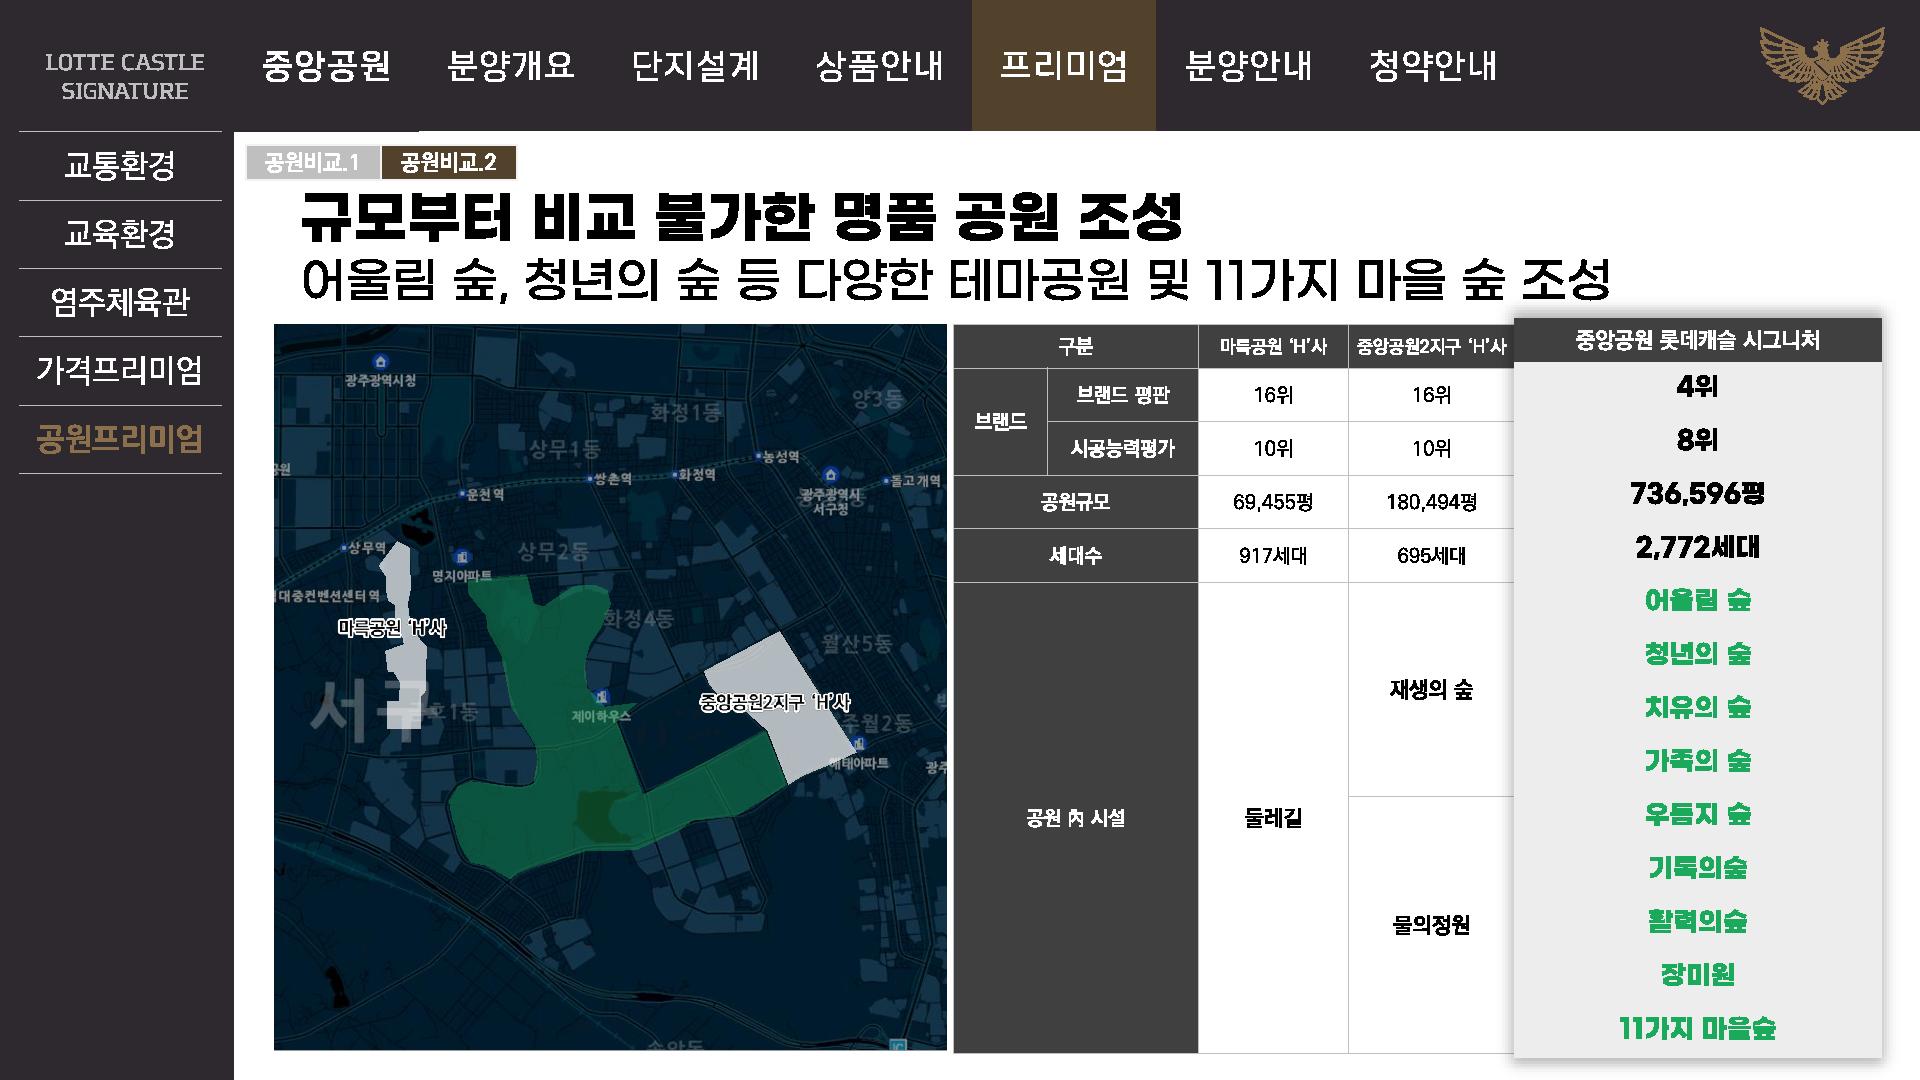
Task: Click the 180,494평 cell
Action: click(x=1431, y=502)
